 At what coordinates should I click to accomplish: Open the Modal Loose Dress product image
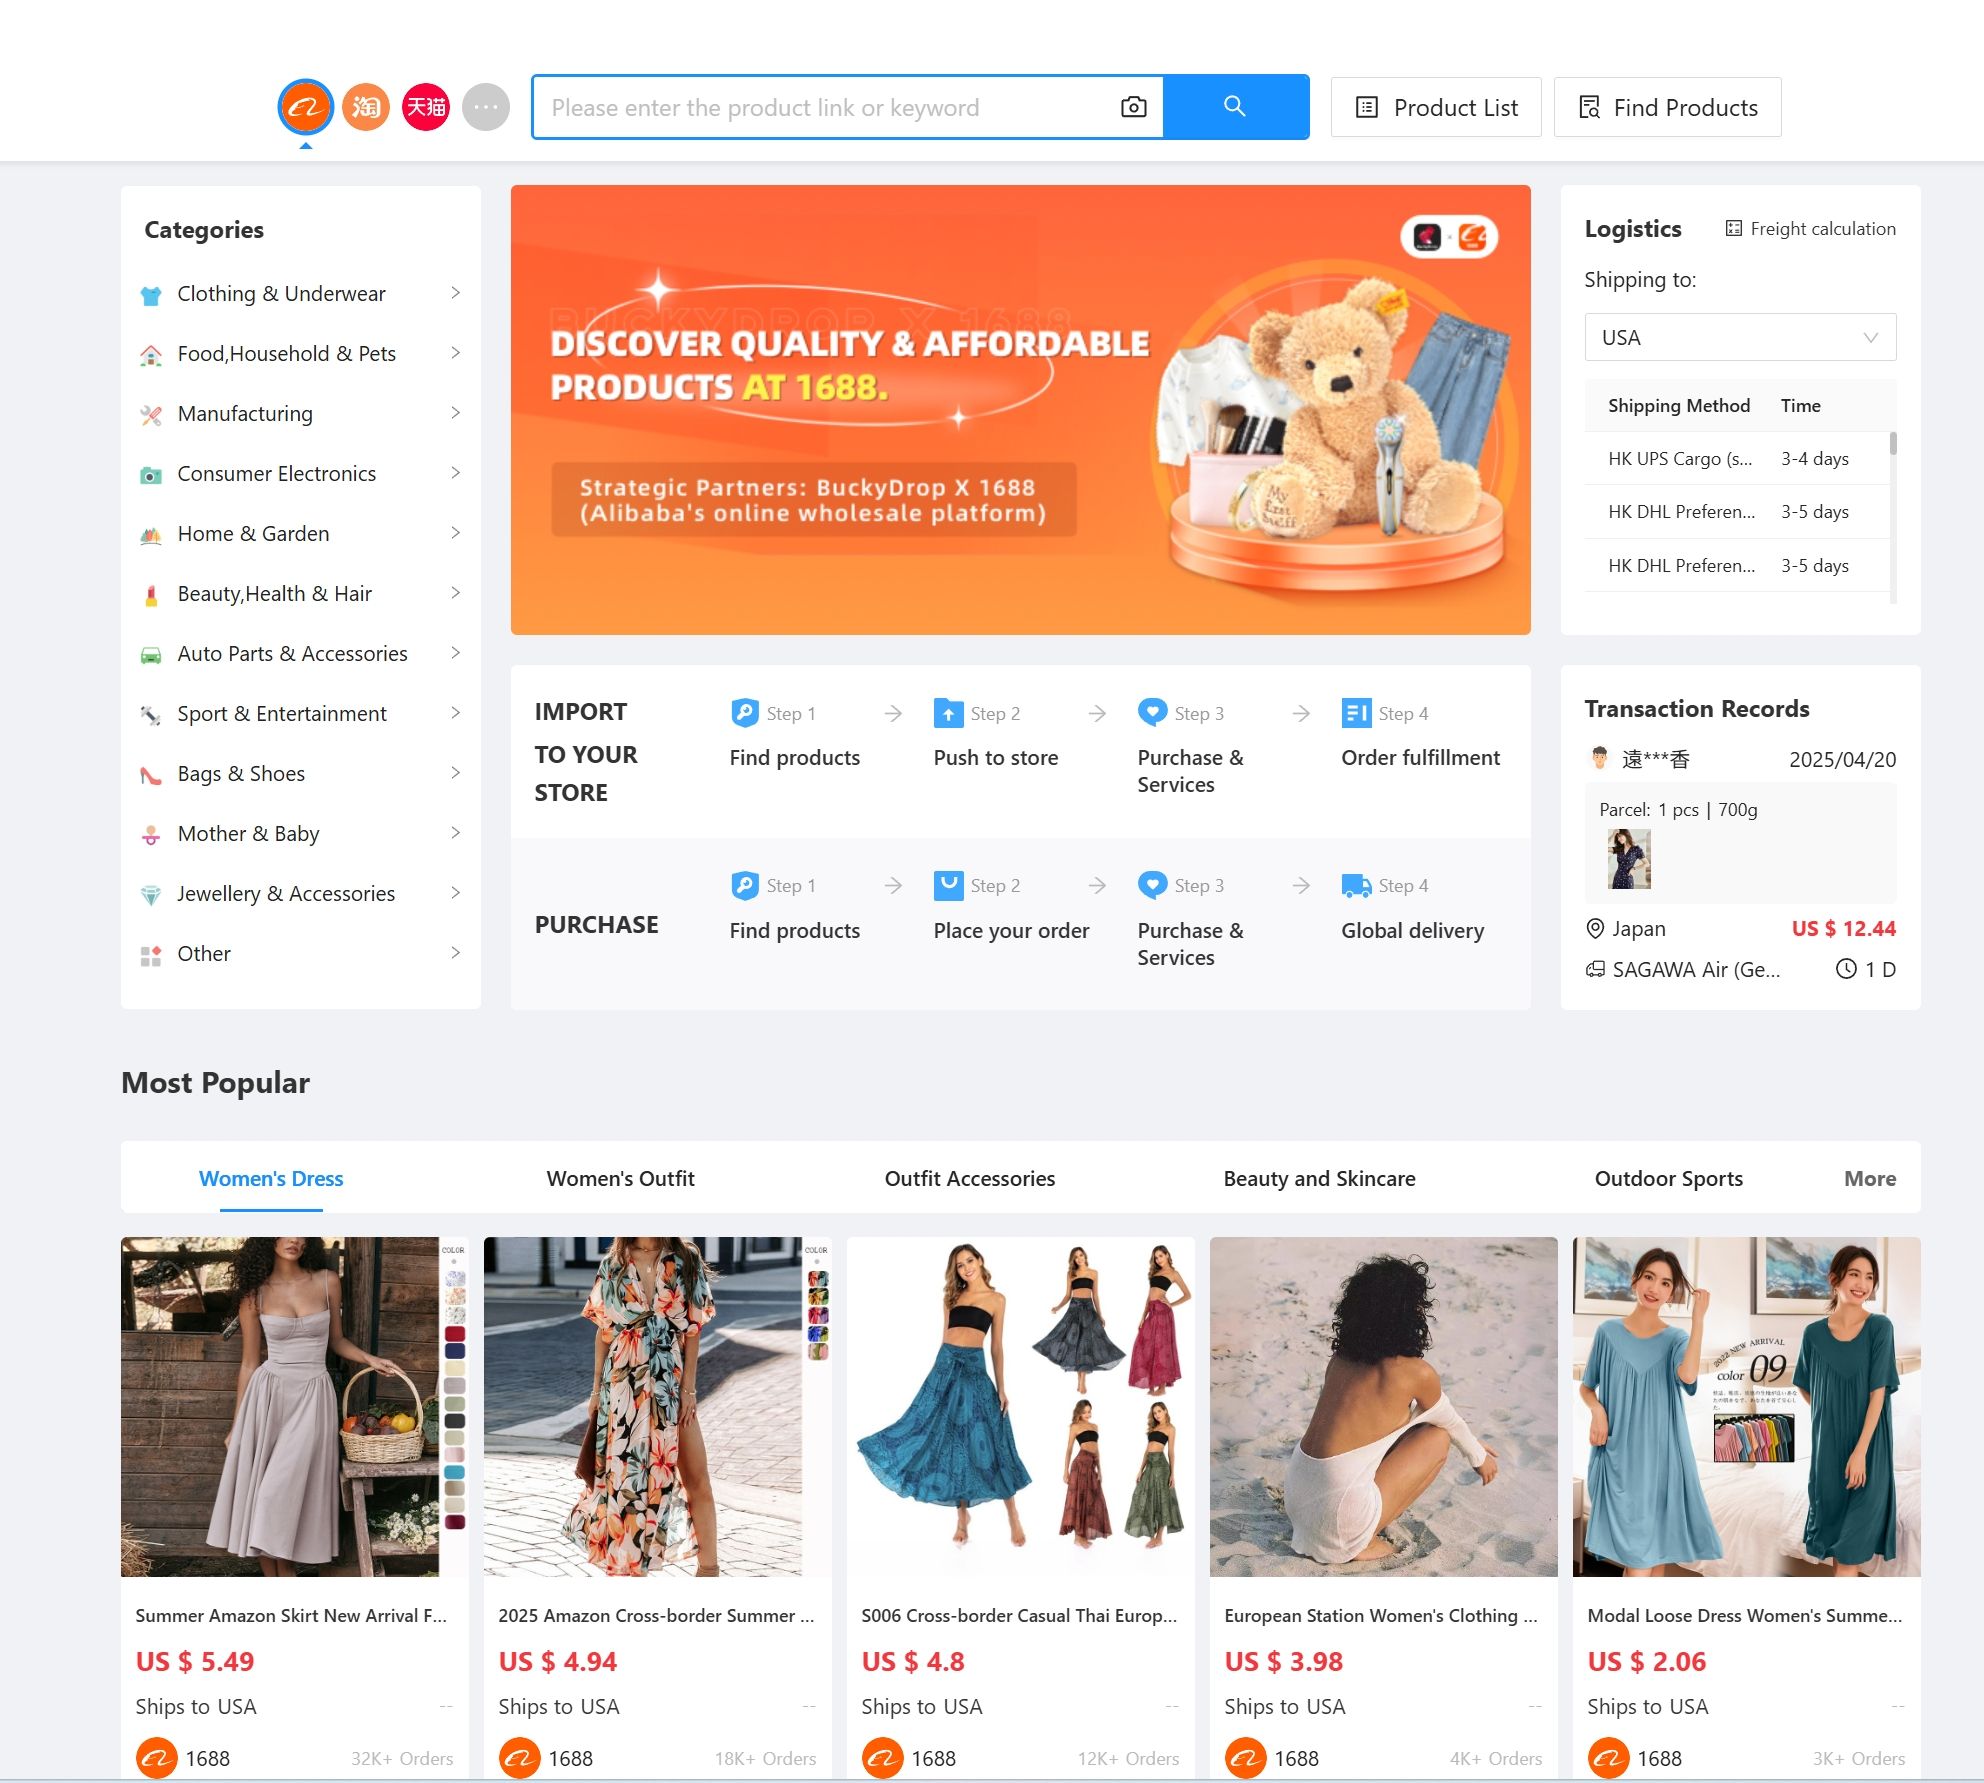1746,1406
